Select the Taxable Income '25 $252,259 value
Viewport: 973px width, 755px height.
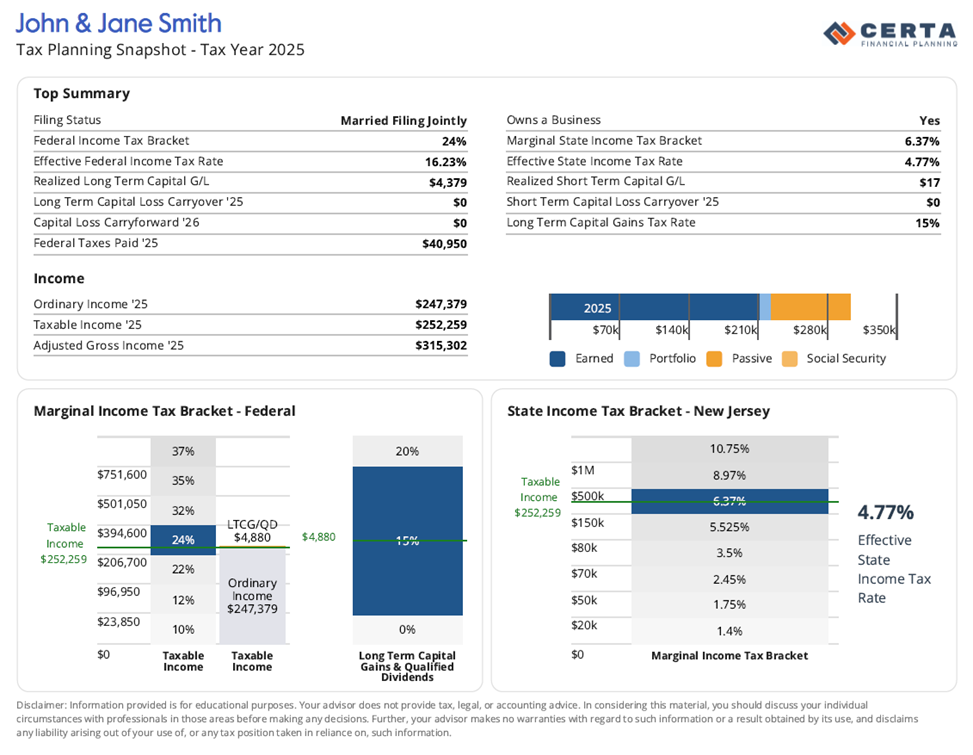tap(441, 324)
